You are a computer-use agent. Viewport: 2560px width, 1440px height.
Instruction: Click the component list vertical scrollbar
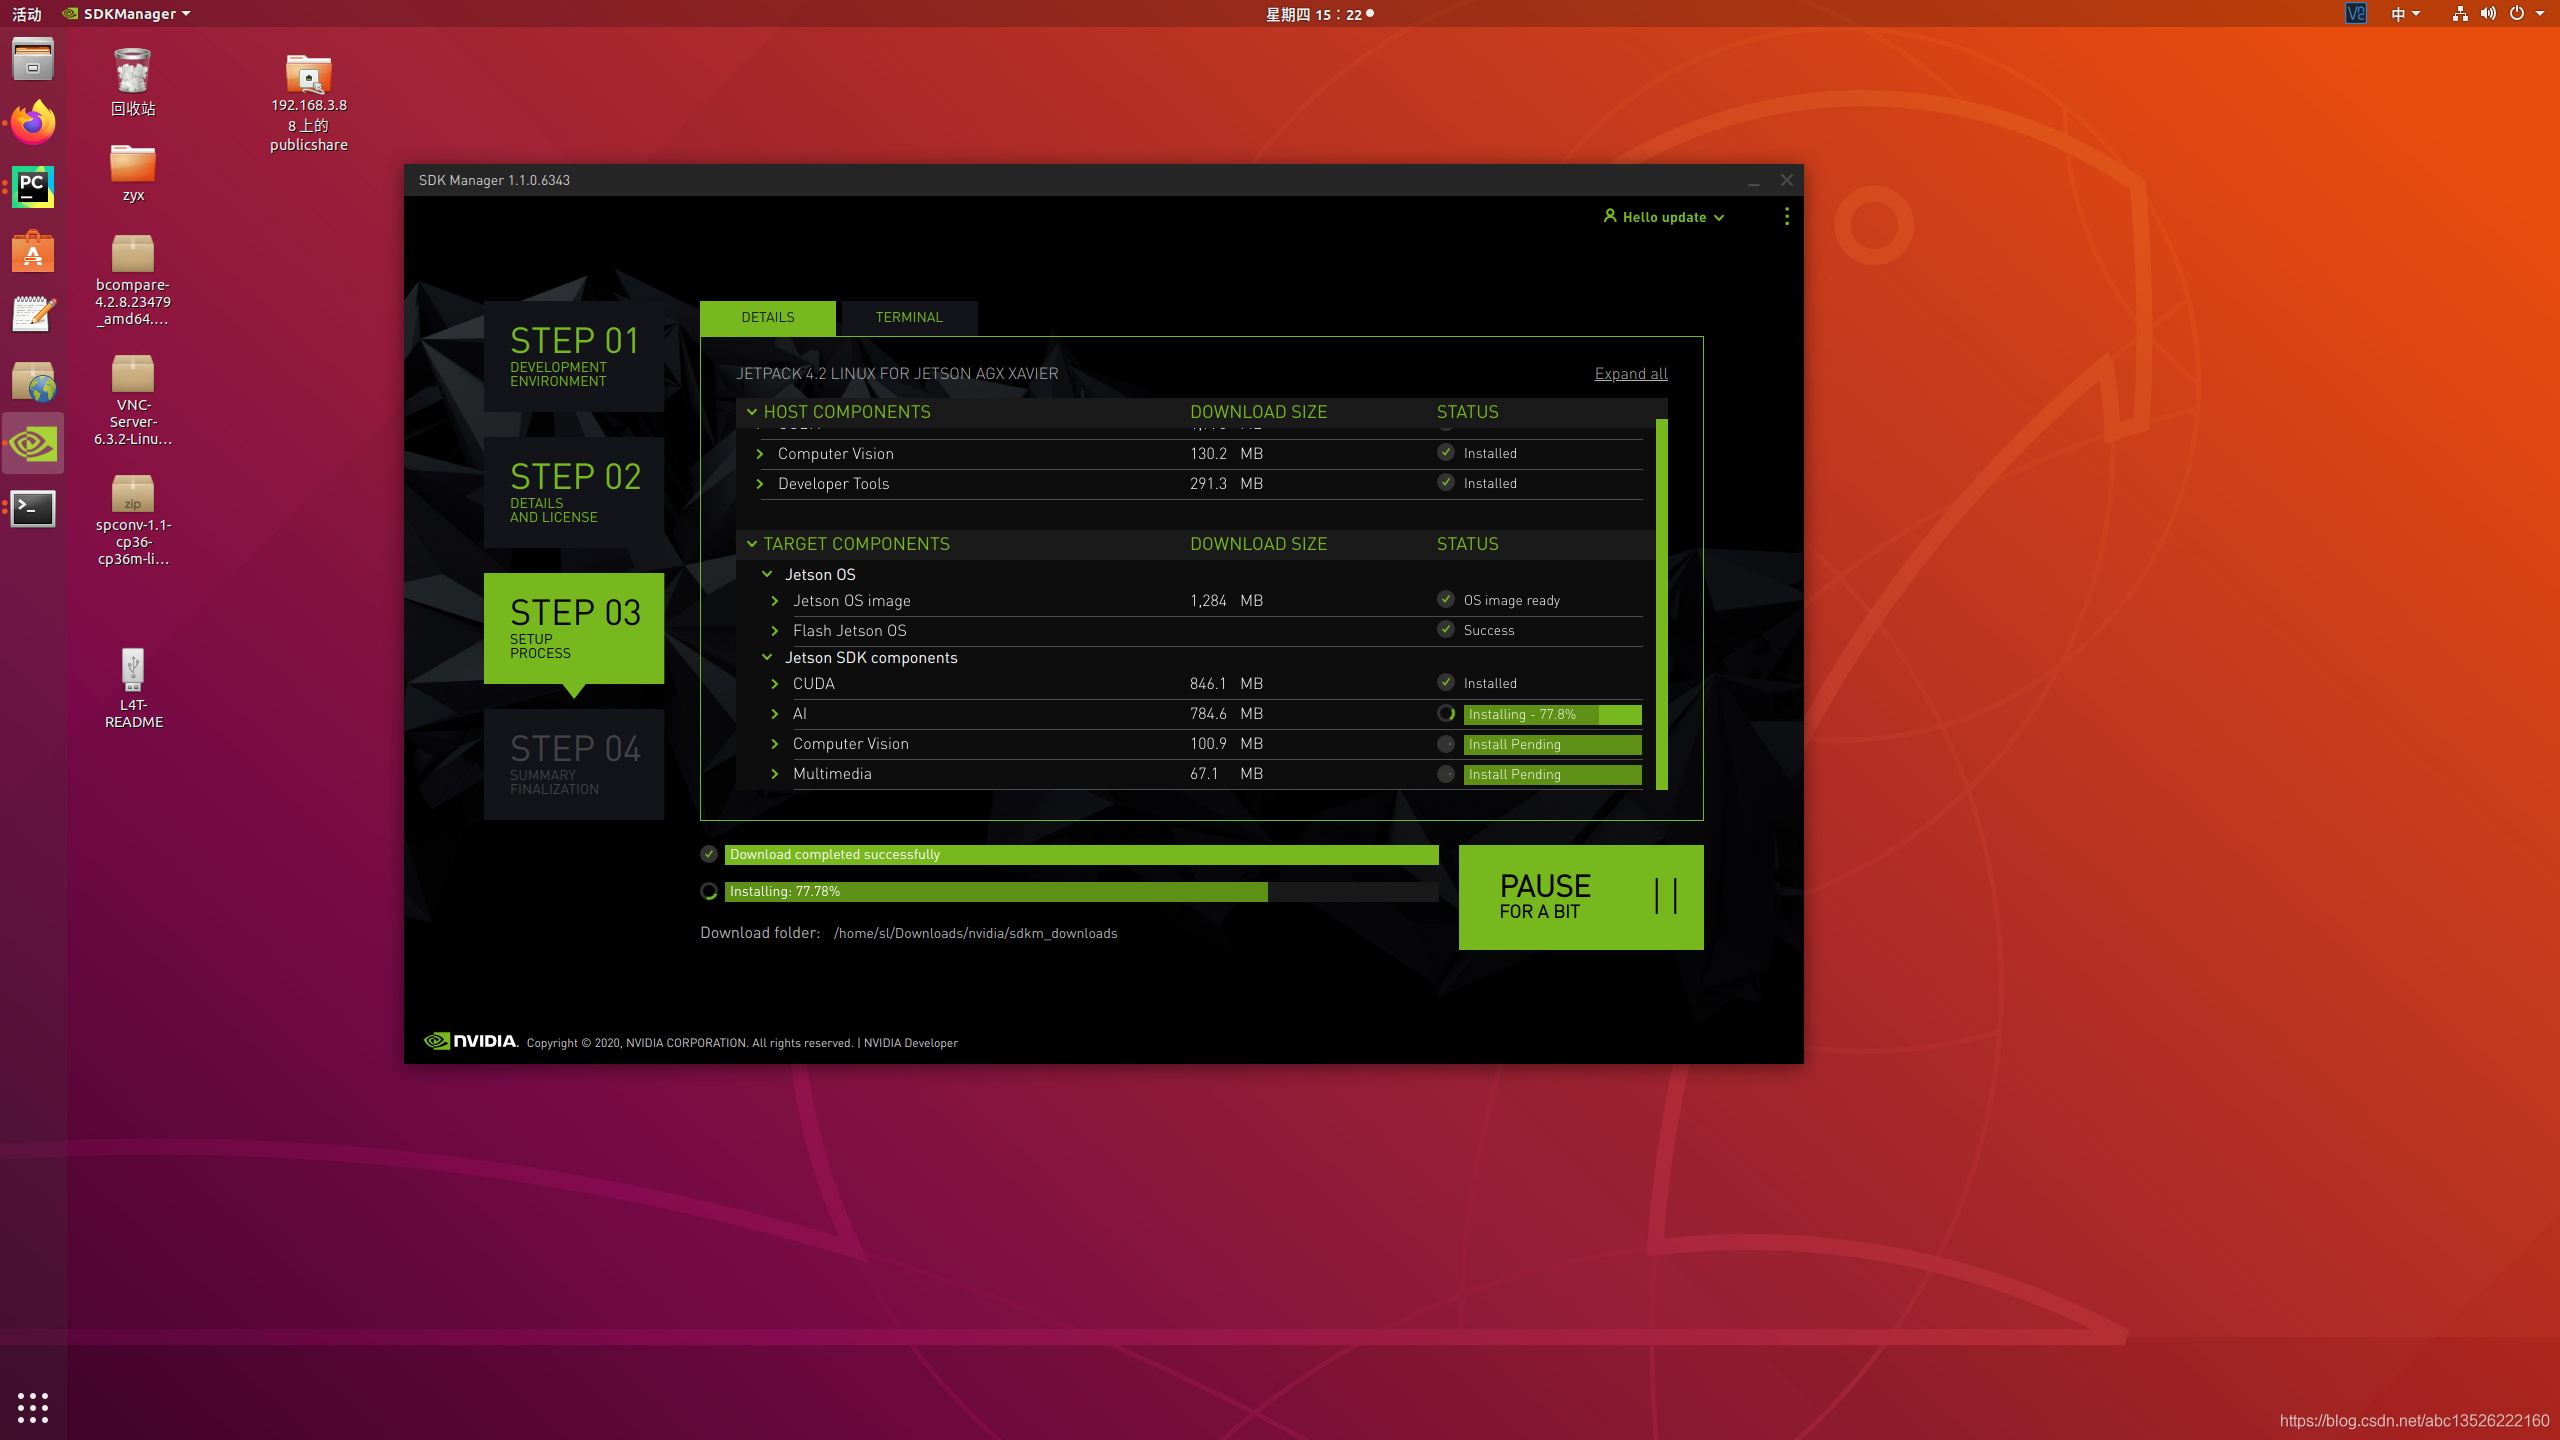coord(1662,604)
